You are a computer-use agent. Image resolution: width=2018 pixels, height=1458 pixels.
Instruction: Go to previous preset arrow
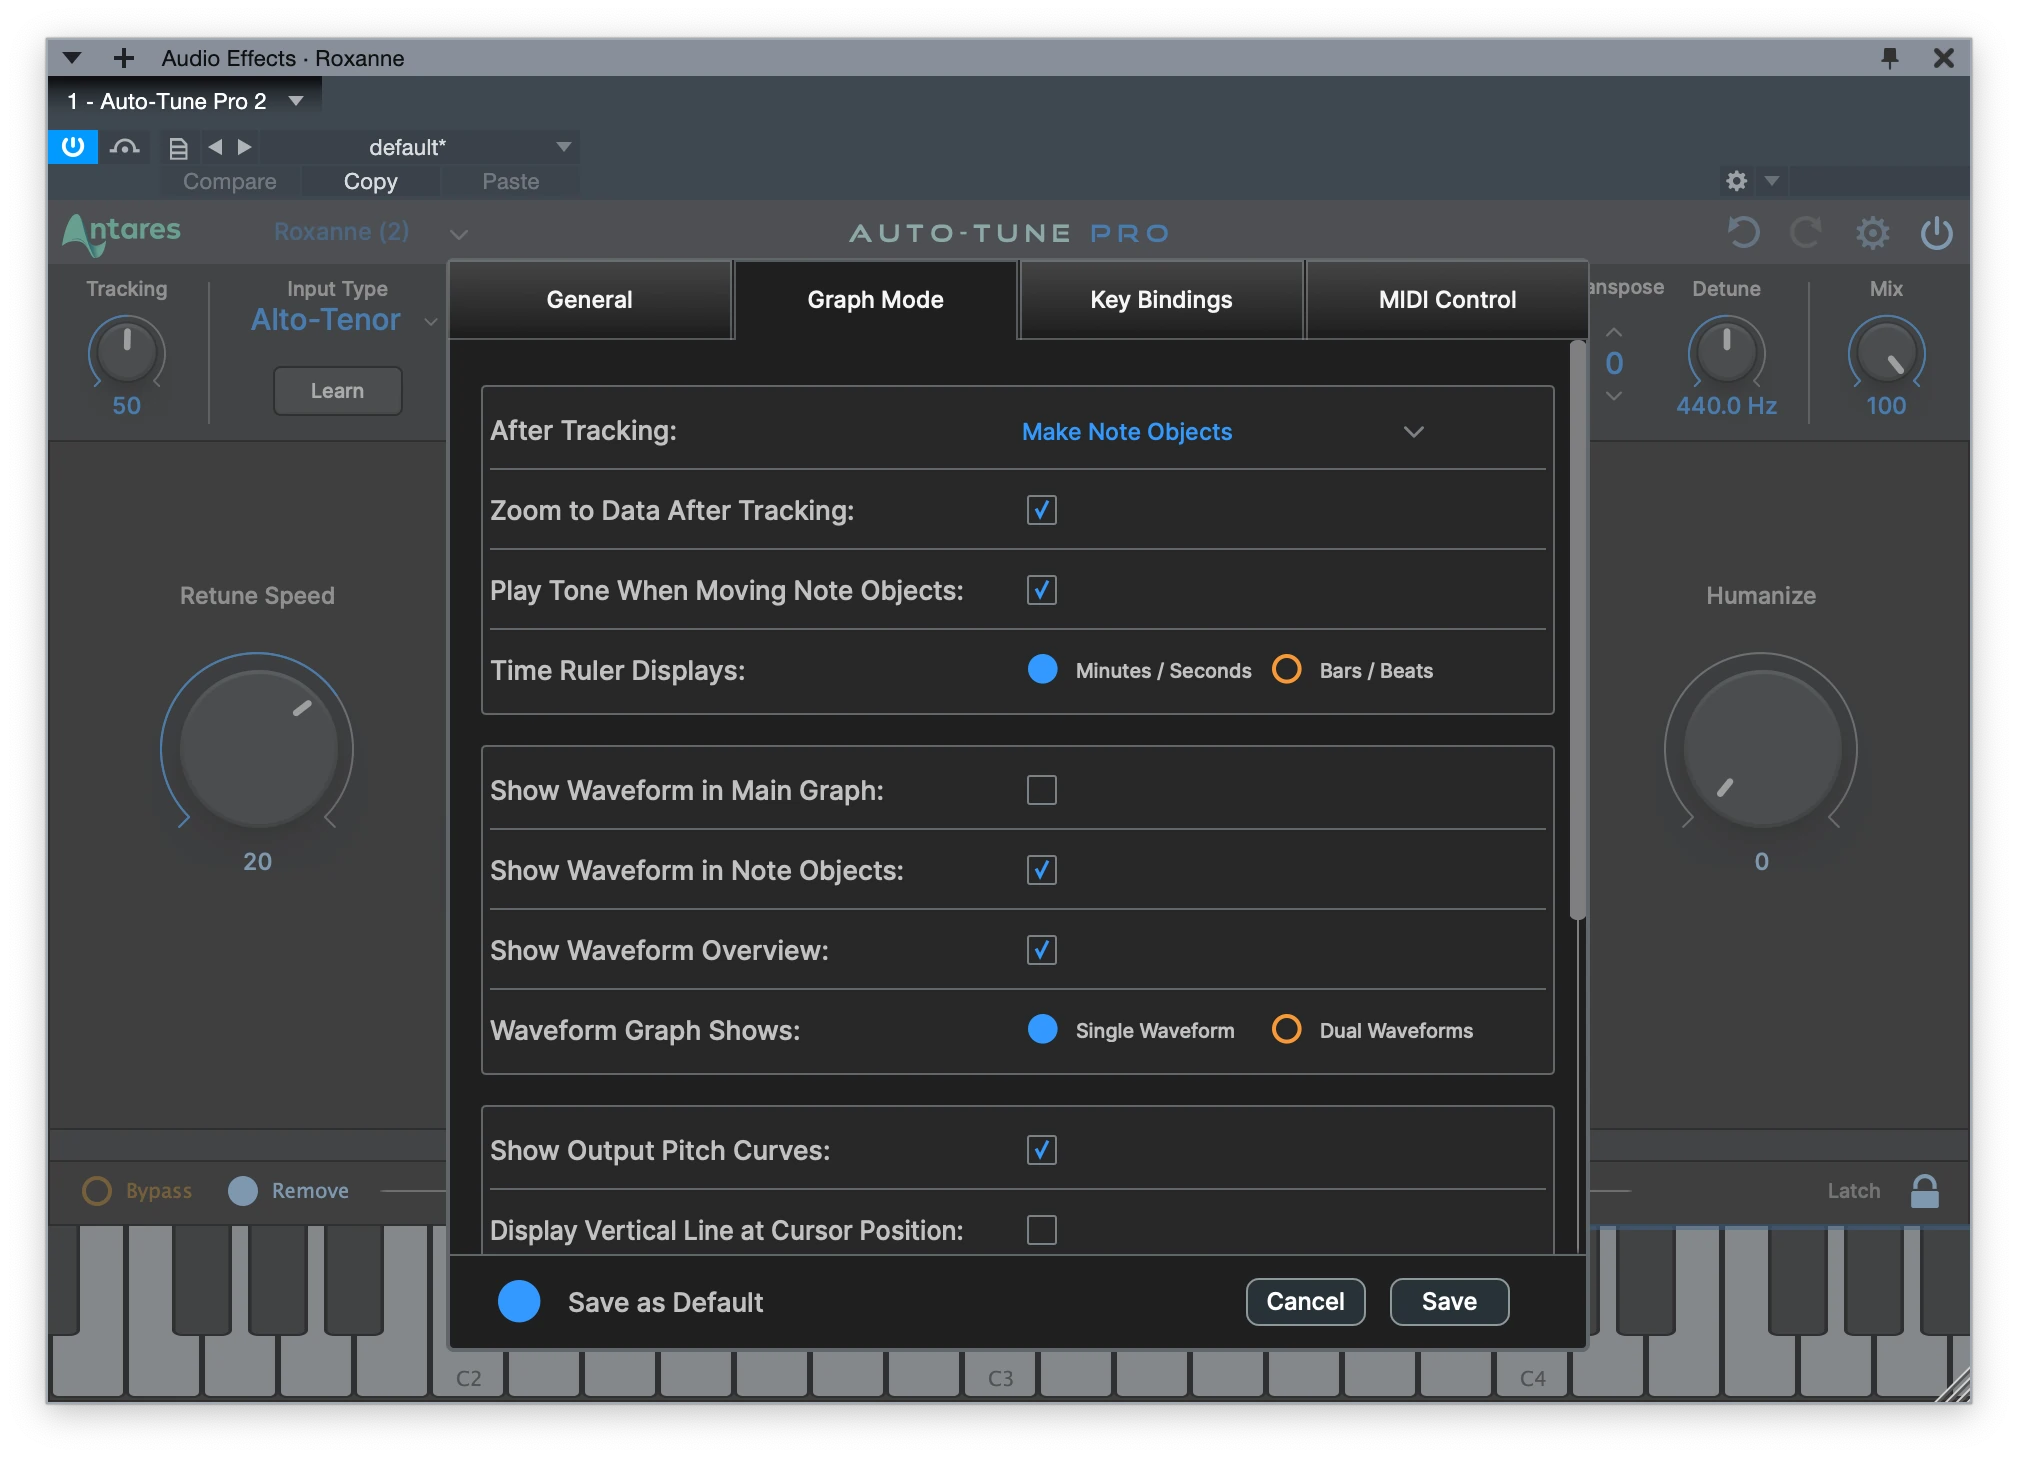(215, 147)
